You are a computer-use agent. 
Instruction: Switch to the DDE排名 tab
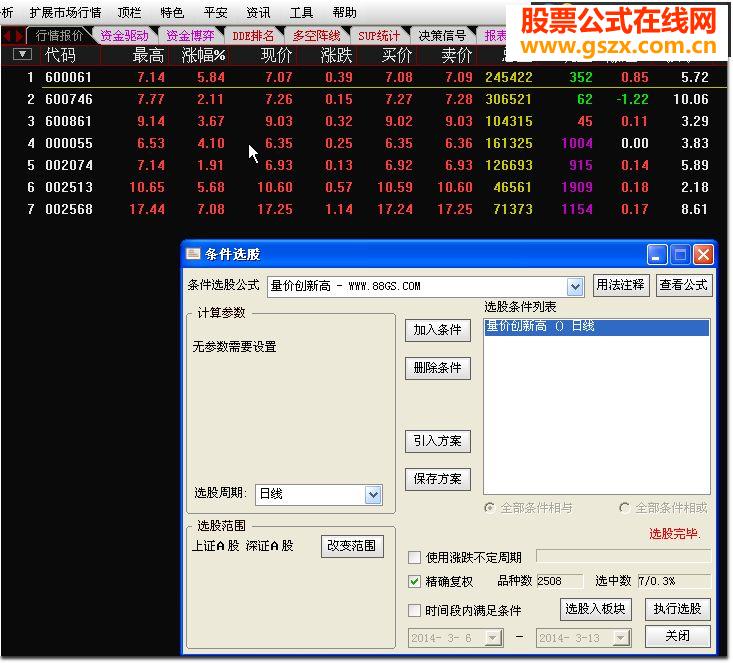tap(253, 36)
